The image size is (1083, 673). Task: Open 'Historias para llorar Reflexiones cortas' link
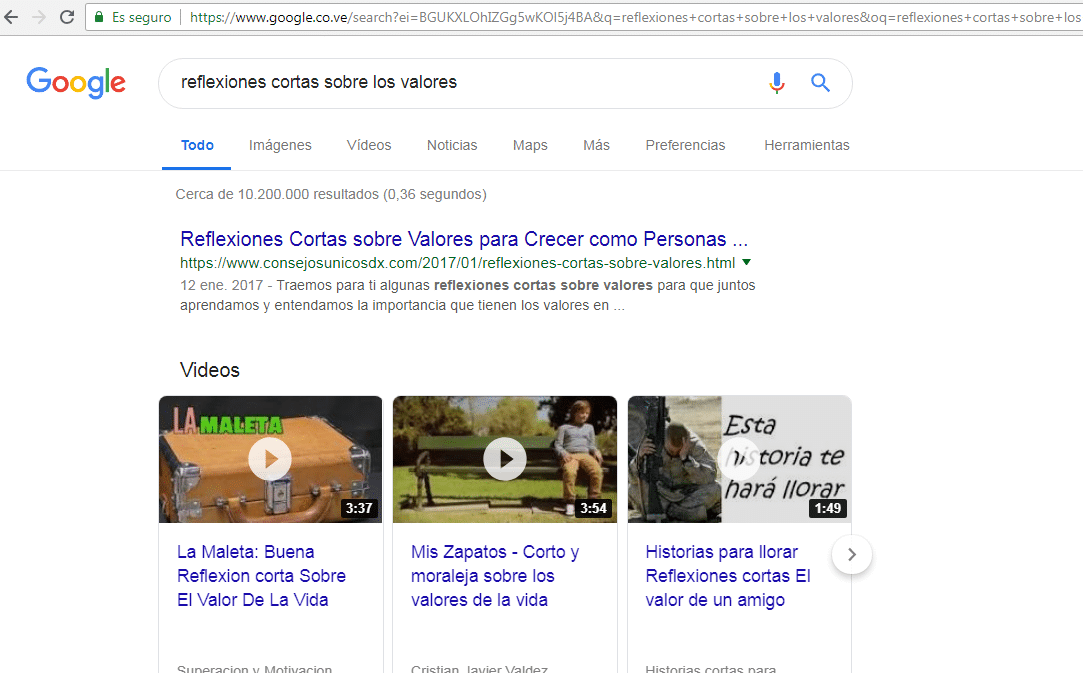point(728,576)
